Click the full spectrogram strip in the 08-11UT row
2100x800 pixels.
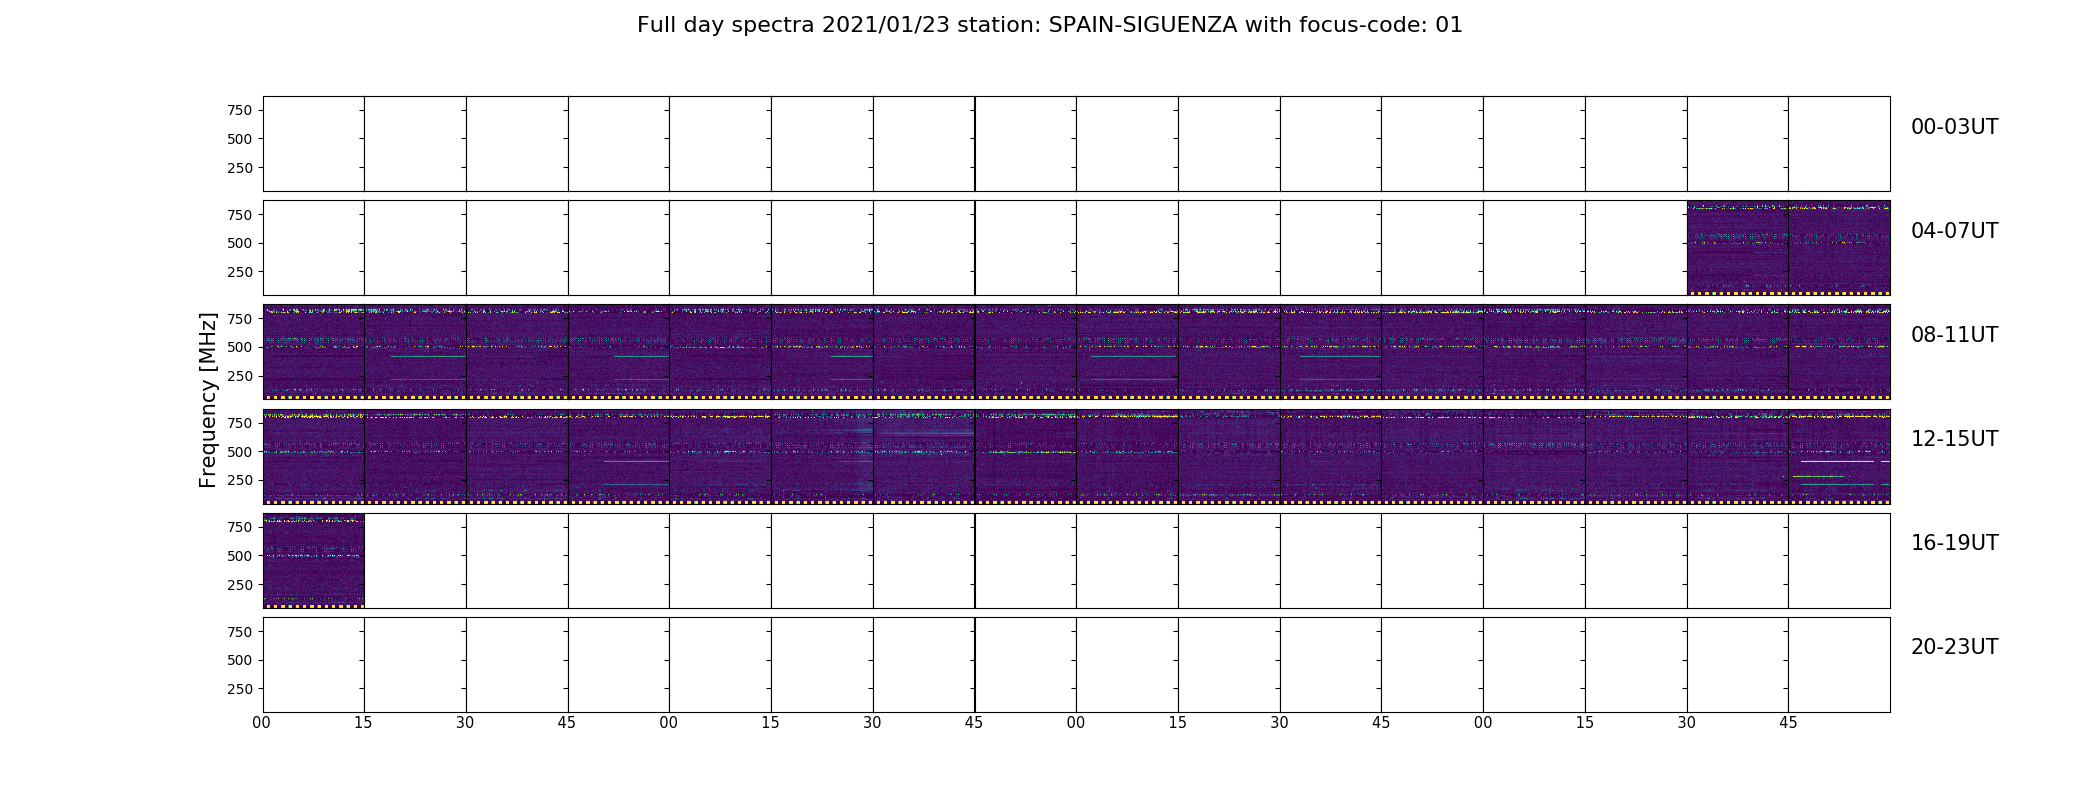[x=1077, y=352]
